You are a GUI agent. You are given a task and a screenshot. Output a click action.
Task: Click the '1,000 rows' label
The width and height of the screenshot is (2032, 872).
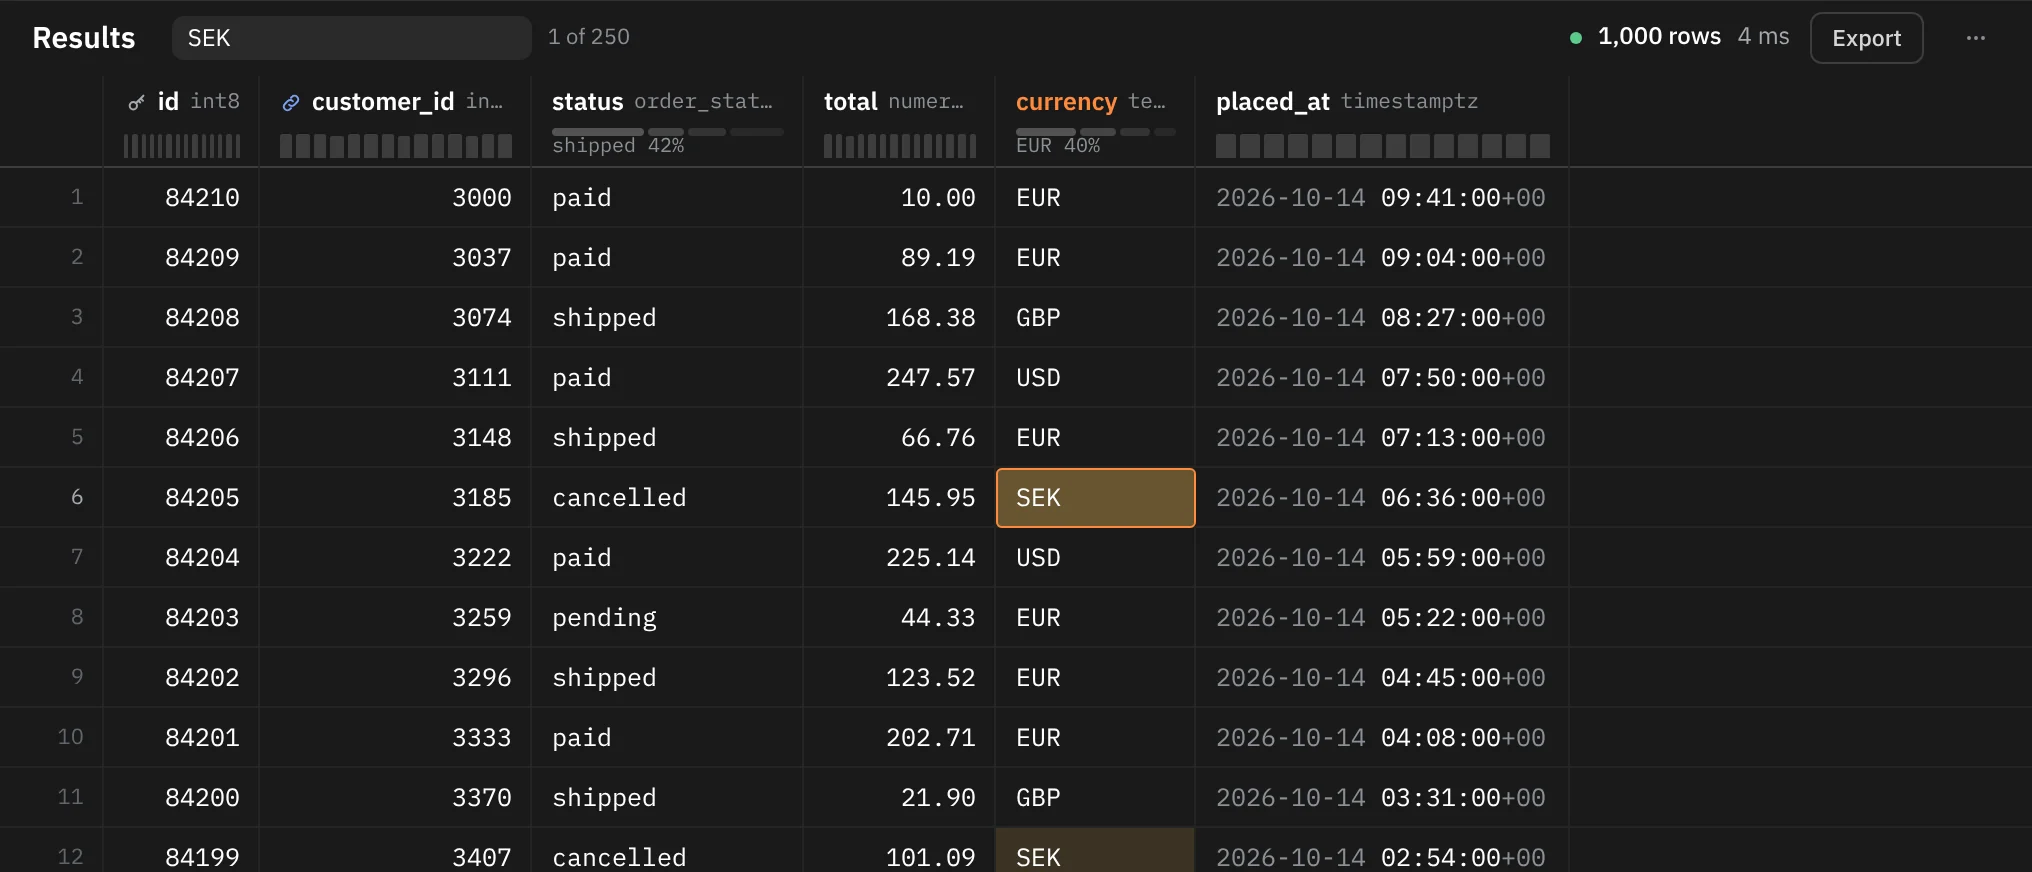tap(1659, 37)
